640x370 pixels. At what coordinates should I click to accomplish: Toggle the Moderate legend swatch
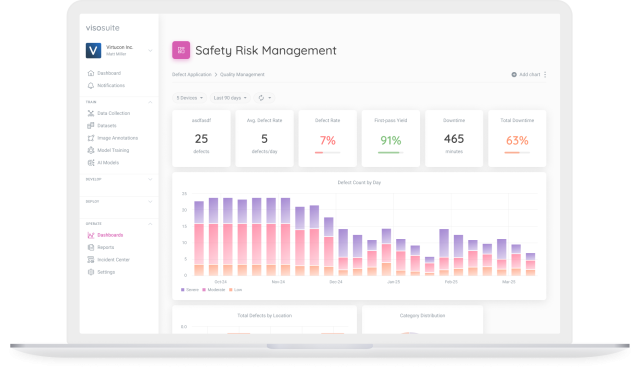tap(204, 290)
